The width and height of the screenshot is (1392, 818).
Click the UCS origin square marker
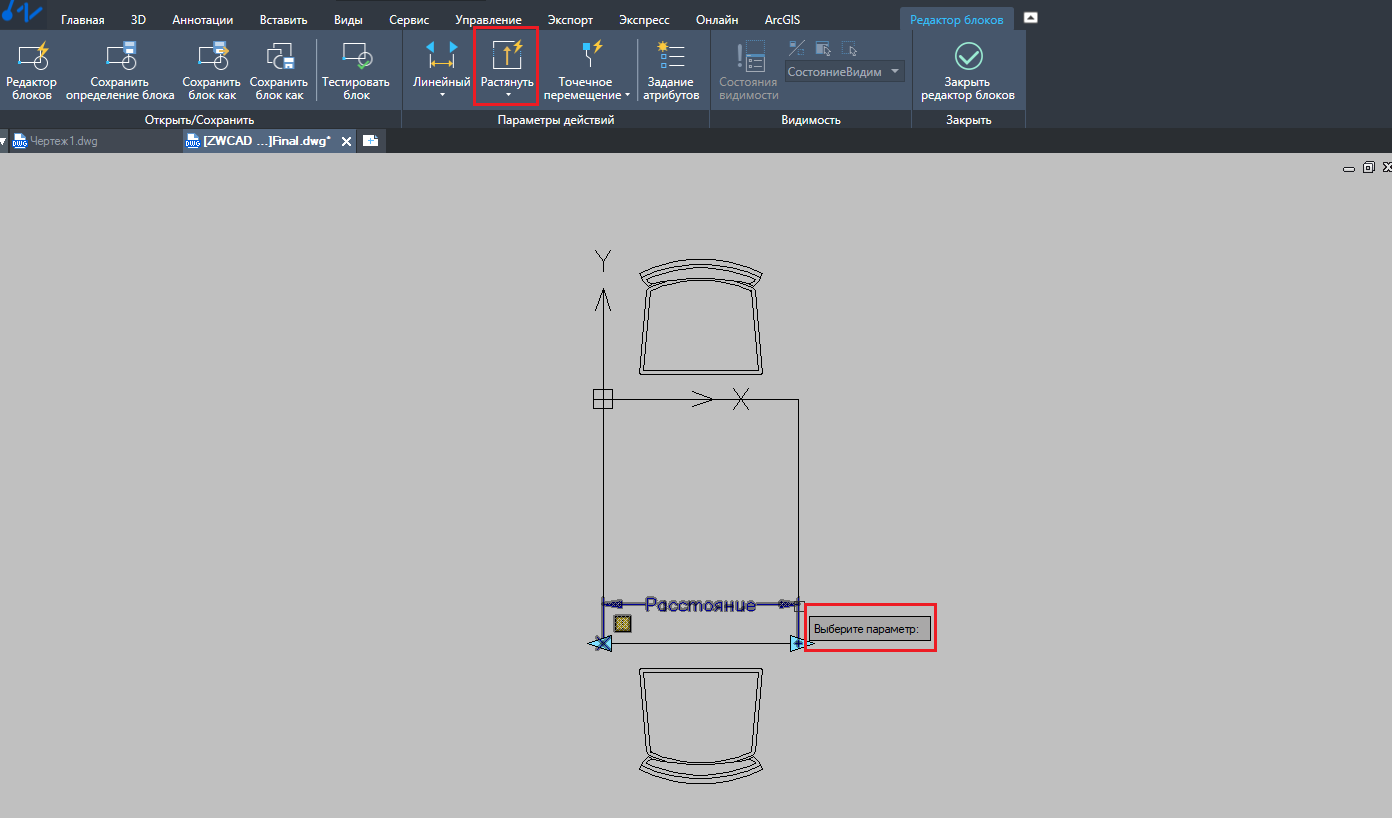point(602,399)
